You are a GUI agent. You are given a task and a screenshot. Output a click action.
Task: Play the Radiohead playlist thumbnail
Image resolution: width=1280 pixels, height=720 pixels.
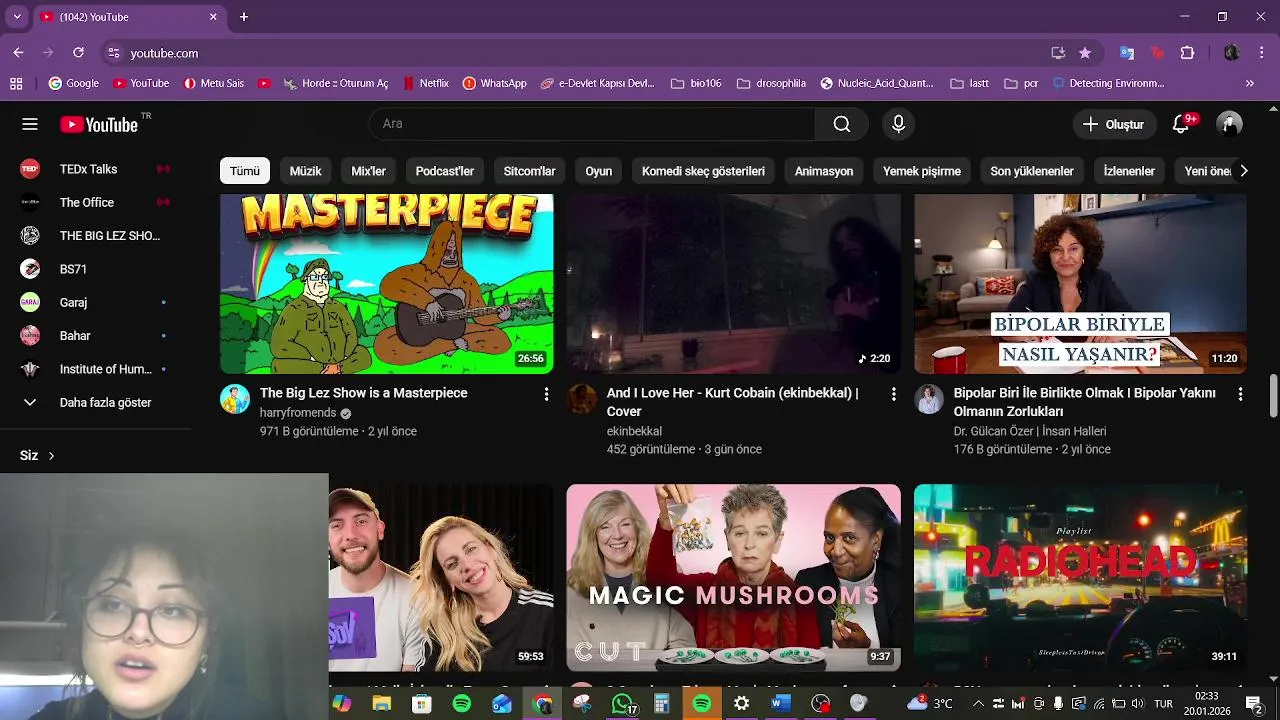click(x=1080, y=578)
